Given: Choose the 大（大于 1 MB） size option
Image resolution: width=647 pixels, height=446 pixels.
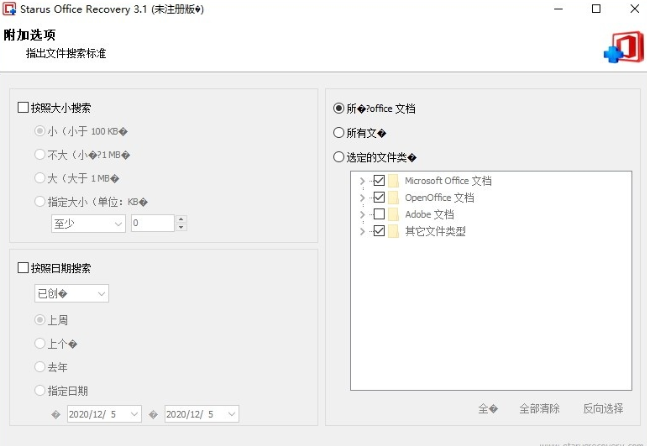Looking at the screenshot, I should [40, 178].
